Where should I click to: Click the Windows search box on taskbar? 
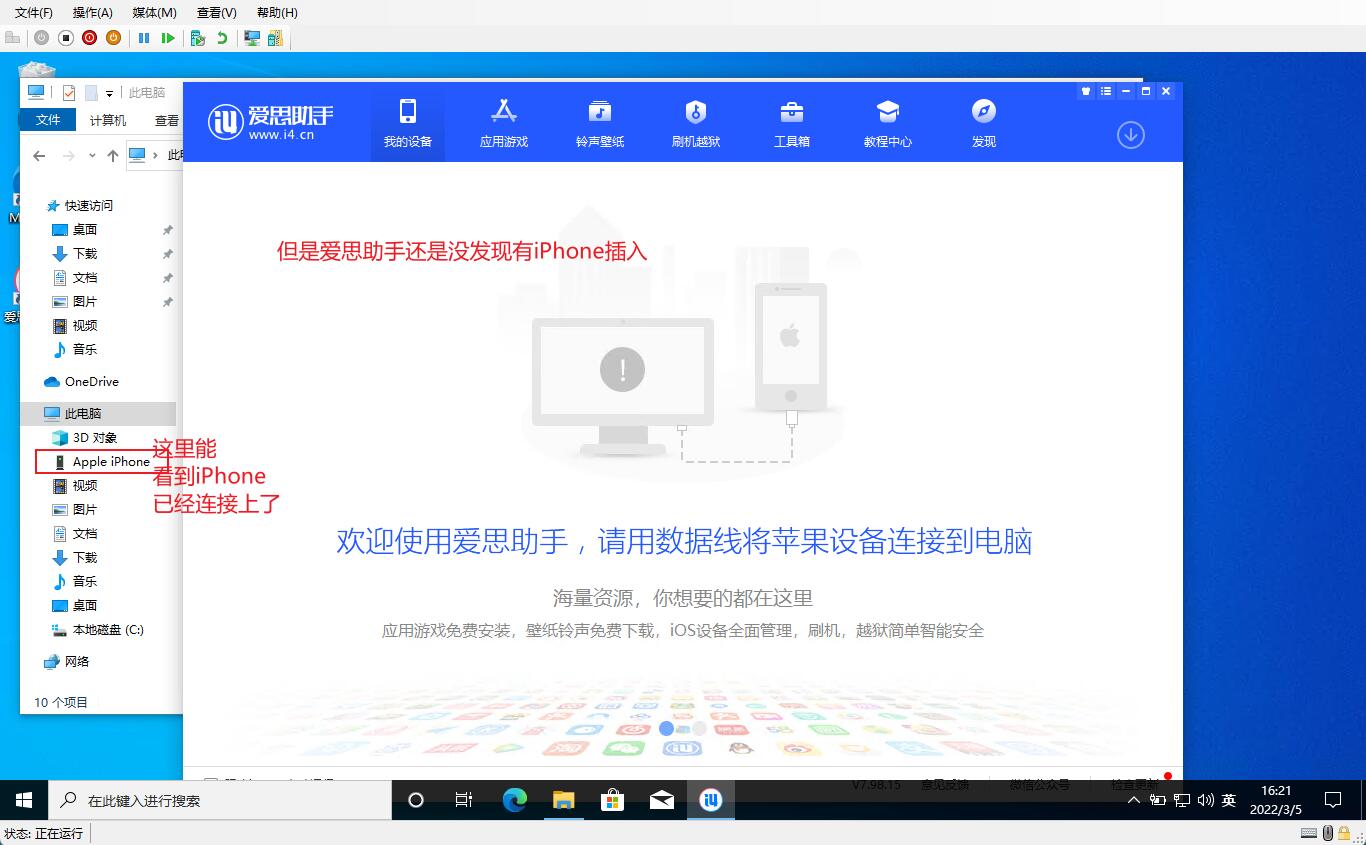220,801
